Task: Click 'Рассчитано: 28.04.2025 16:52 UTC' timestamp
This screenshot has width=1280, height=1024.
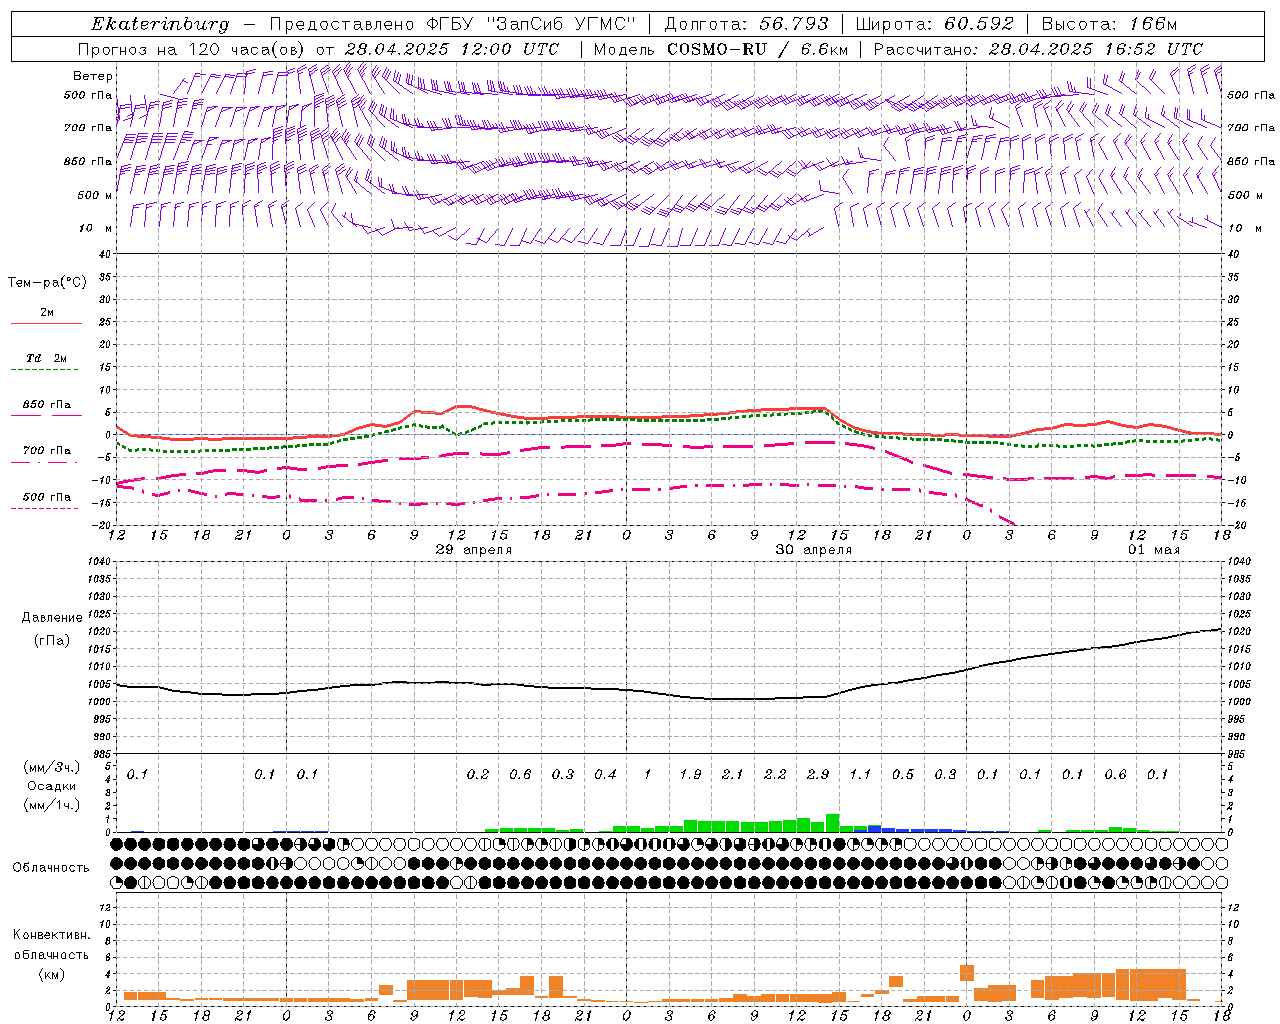Action: point(1038,49)
